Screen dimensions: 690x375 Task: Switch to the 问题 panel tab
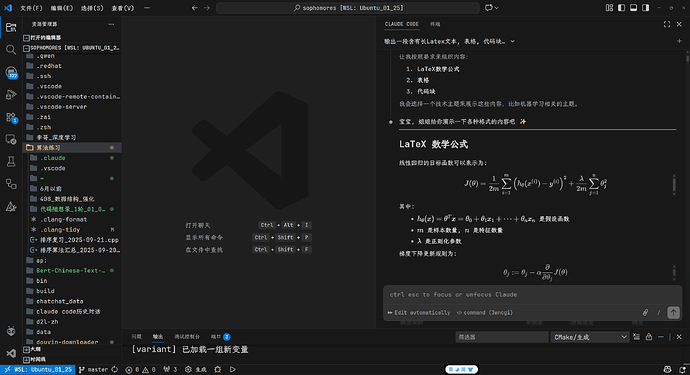coord(136,337)
